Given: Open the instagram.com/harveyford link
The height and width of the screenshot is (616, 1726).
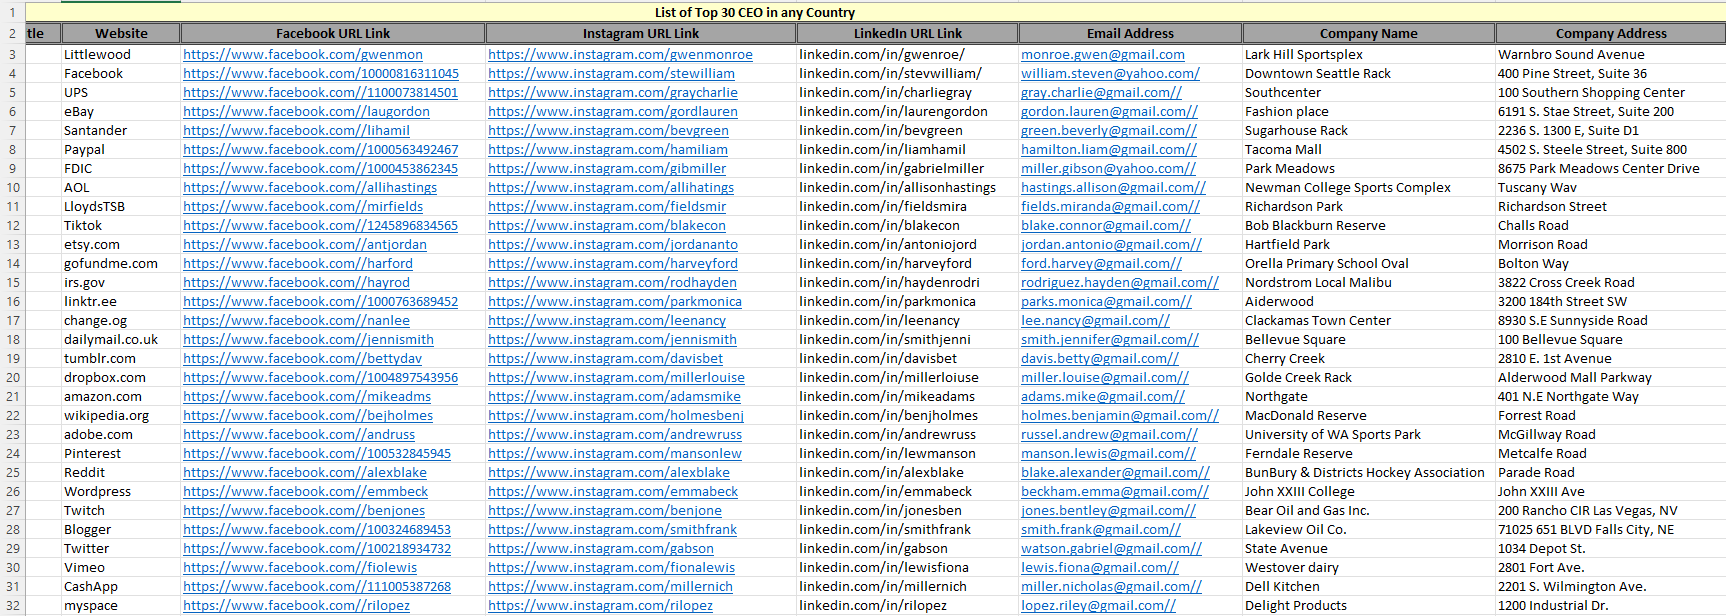Looking at the screenshot, I should point(612,264).
